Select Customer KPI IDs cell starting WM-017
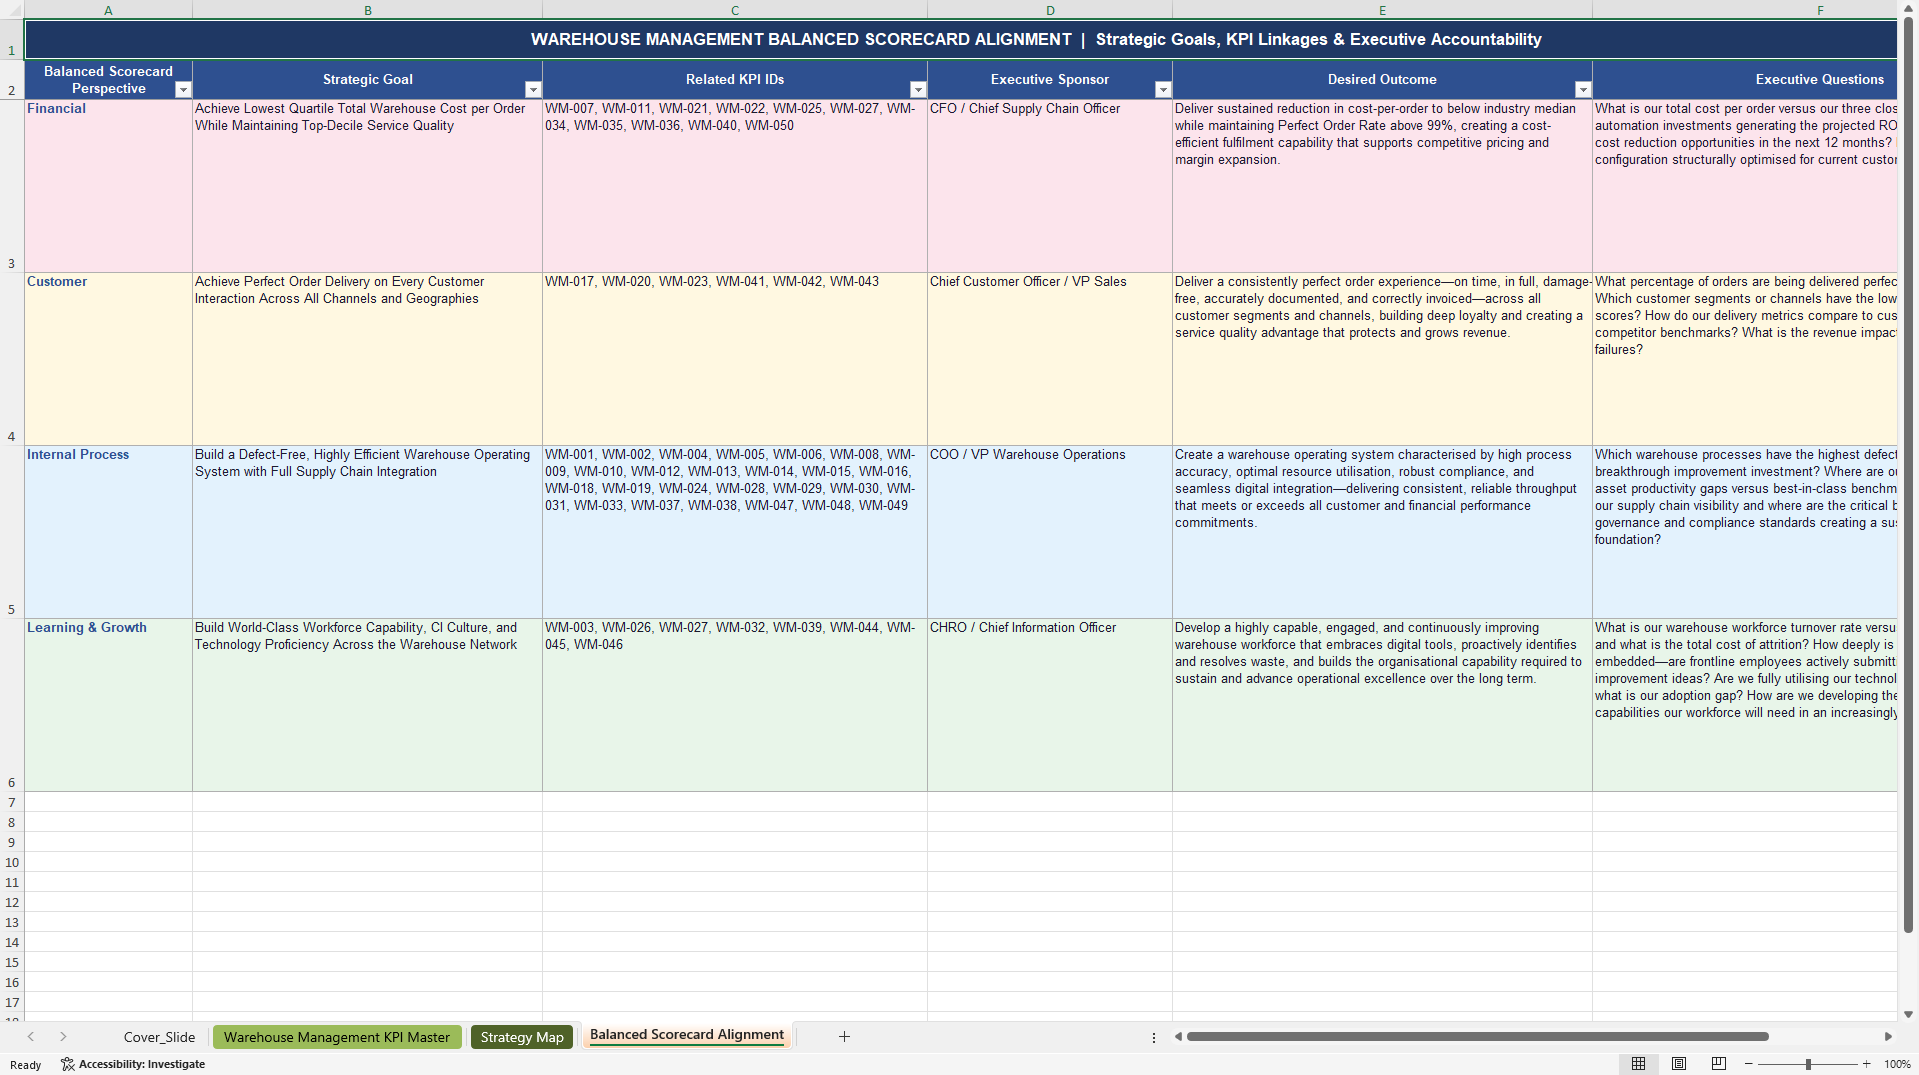This screenshot has width=1919, height=1075. [x=735, y=359]
